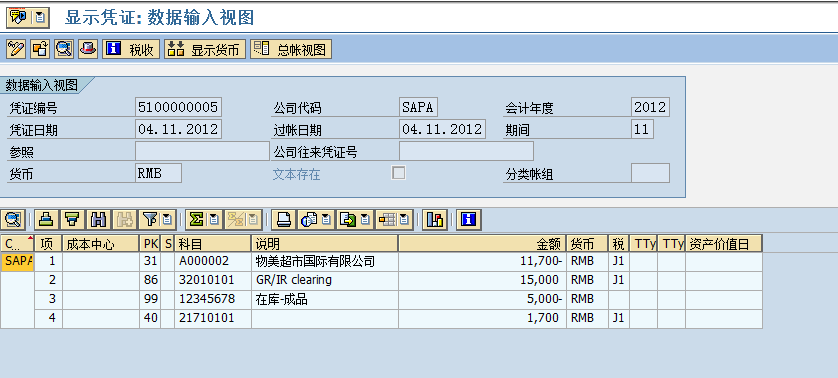The image size is (838, 378).
Task: Open the filter funnel dropdown arrow
Action: tap(167, 219)
